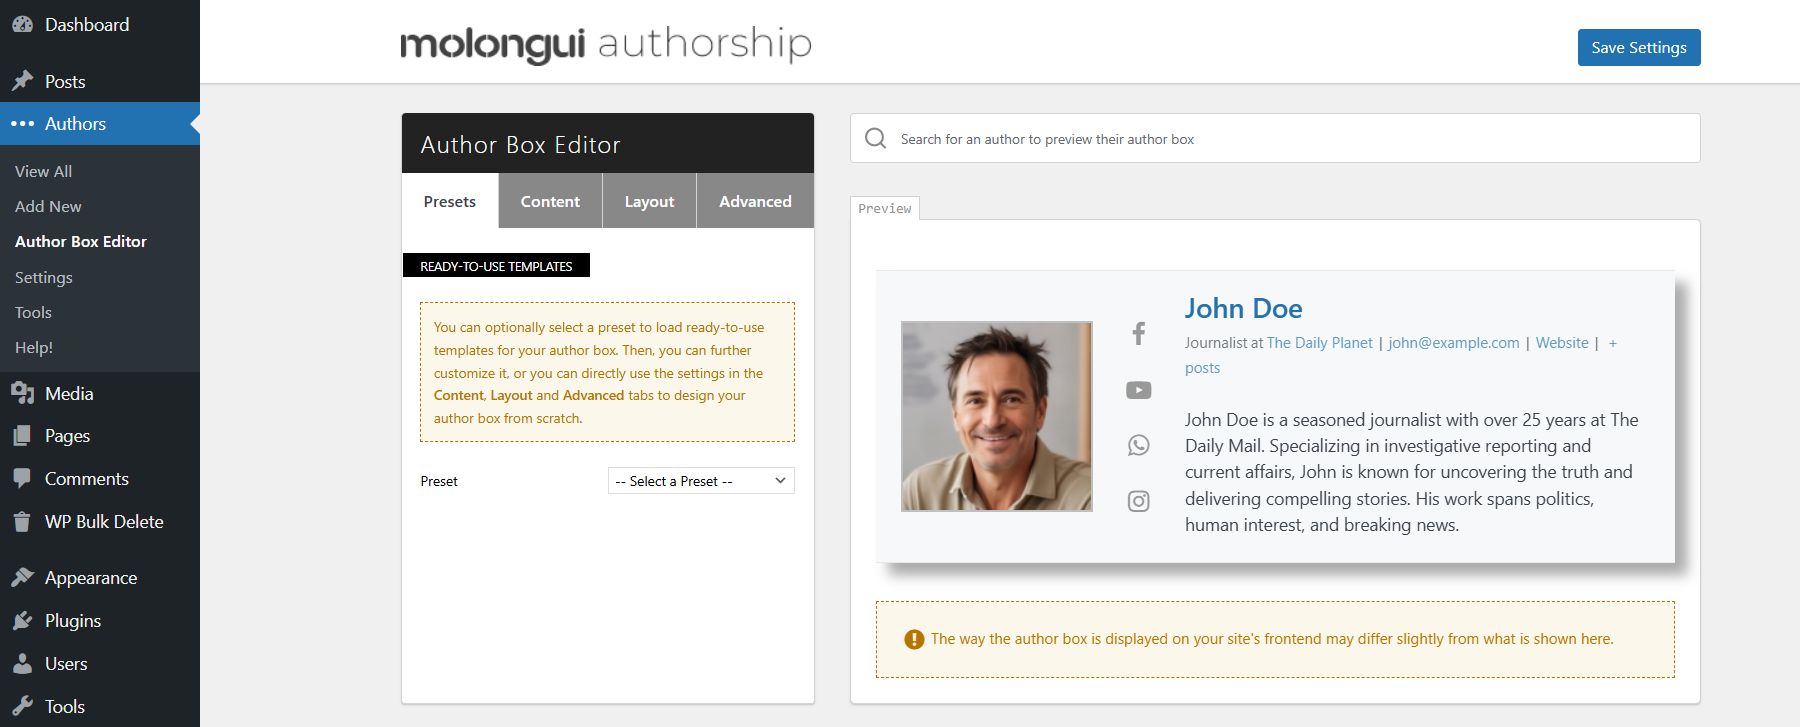
Task: Switch to the Content tab
Action: [550, 201]
